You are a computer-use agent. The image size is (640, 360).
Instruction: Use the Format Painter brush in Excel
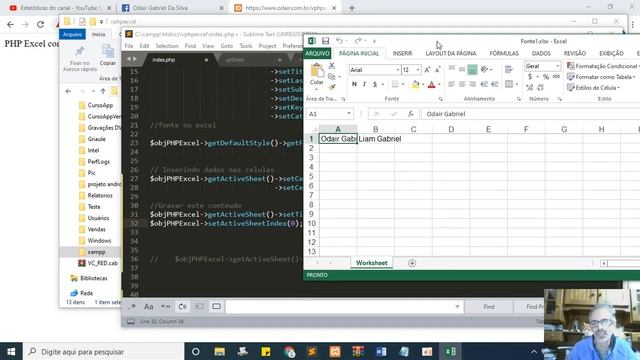tap(332, 87)
